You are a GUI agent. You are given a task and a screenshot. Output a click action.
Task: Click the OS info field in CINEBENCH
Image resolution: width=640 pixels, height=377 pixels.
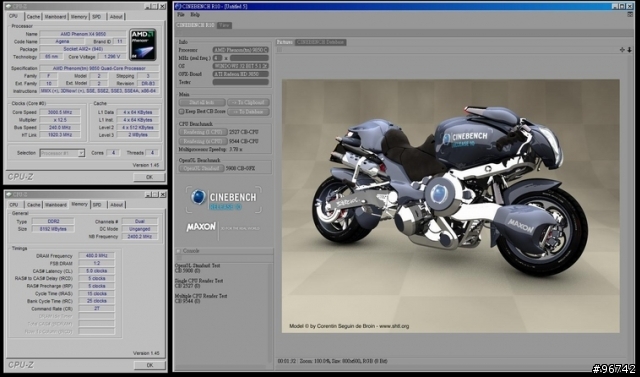(x=240, y=66)
